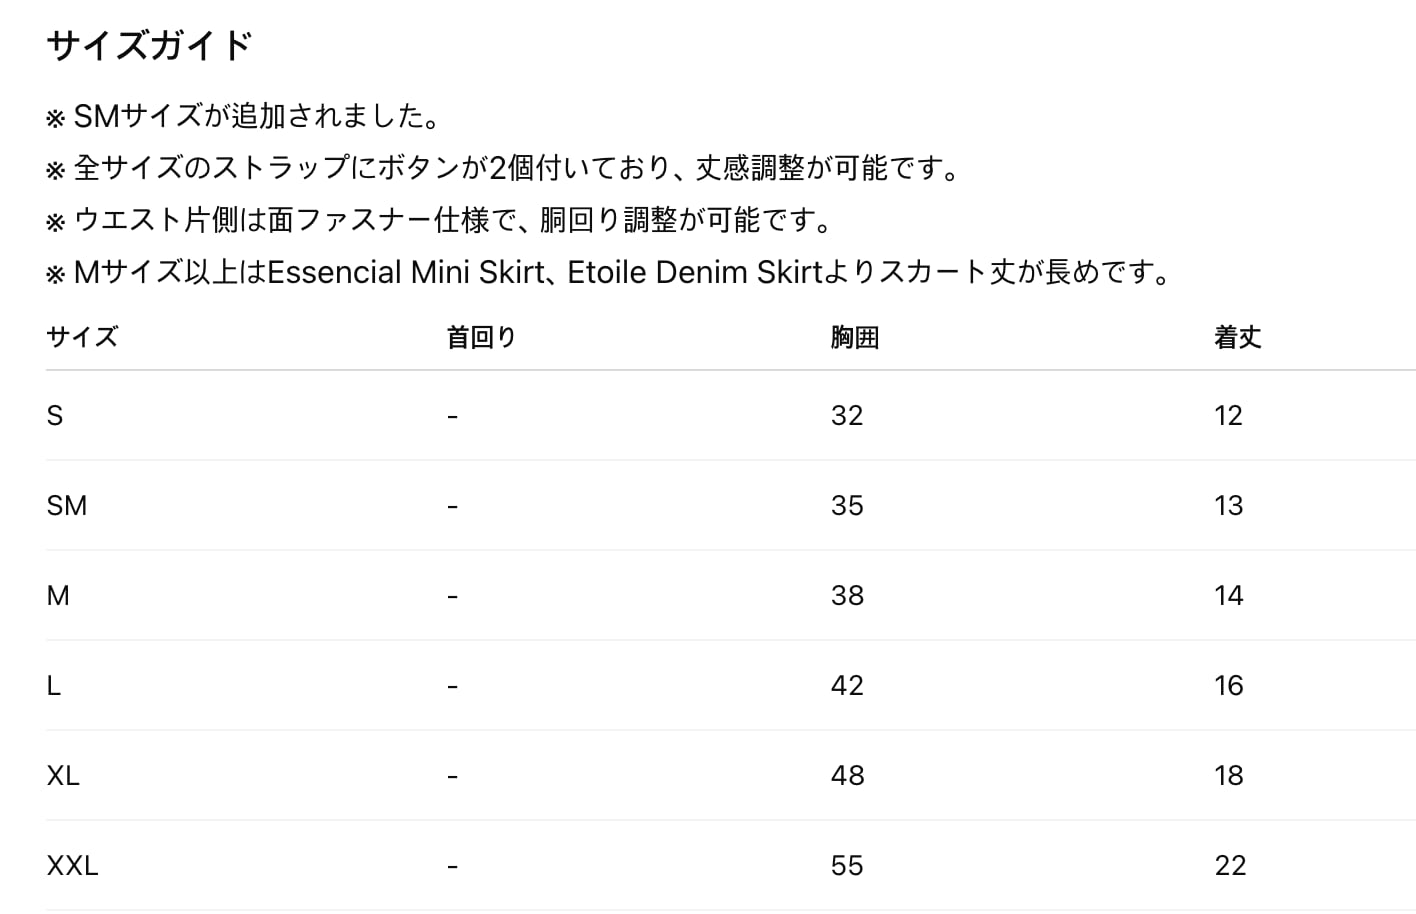Image resolution: width=1416 pixels, height=914 pixels.
Task: Select the 胸囲 column header
Action: tap(854, 337)
